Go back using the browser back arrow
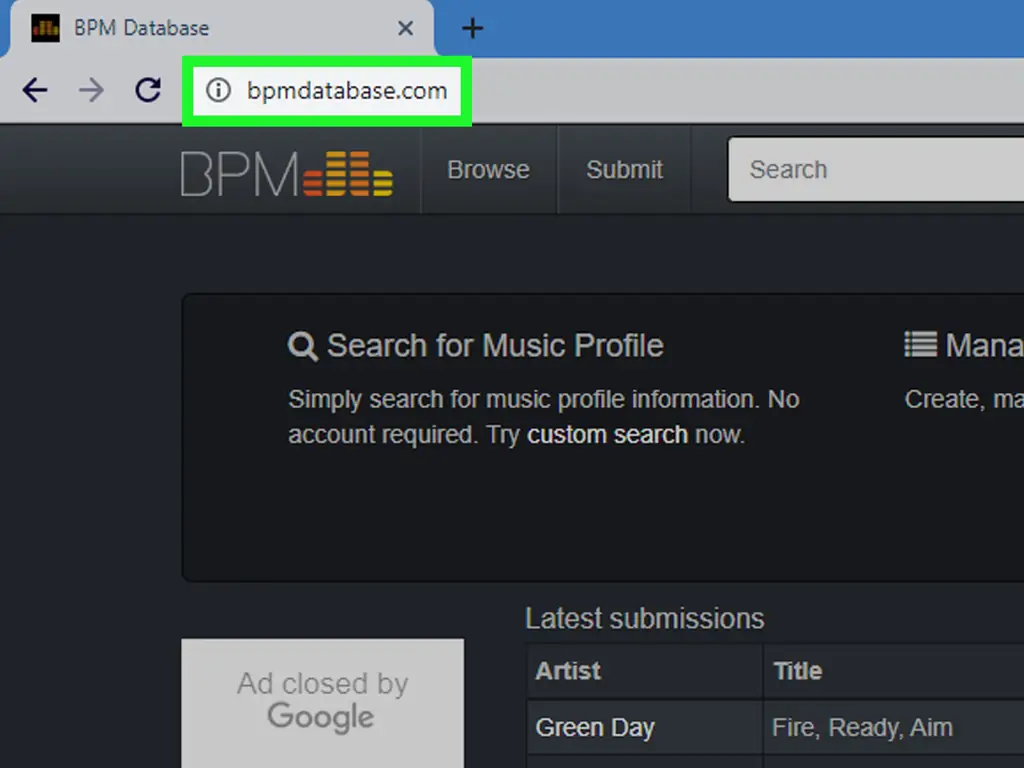The width and height of the screenshot is (1024, 768). point(35,90)
